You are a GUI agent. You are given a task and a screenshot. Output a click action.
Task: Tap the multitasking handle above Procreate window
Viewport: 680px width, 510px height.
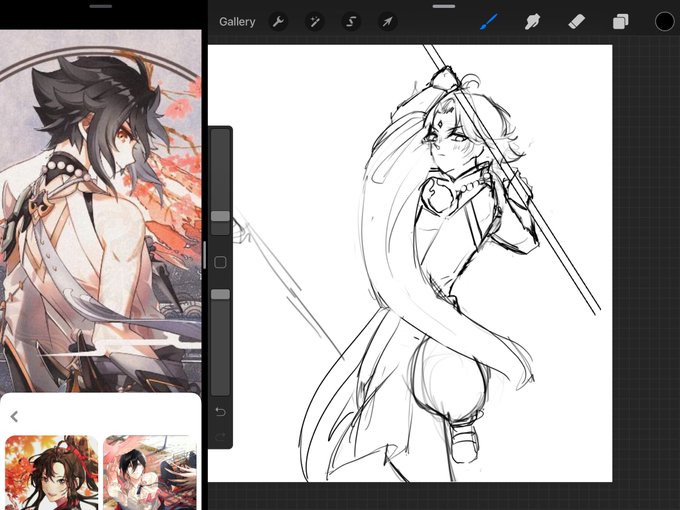(444, 7)
